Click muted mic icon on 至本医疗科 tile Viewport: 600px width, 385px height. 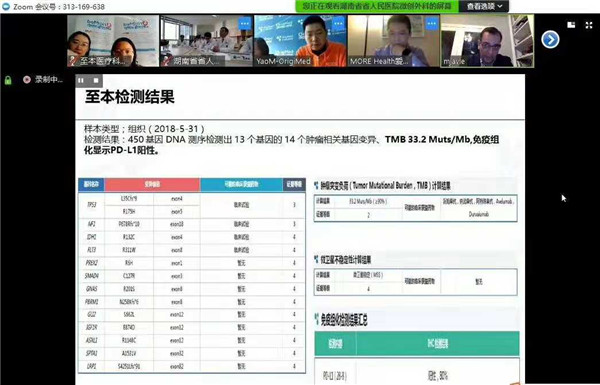(x=72, y=61)
